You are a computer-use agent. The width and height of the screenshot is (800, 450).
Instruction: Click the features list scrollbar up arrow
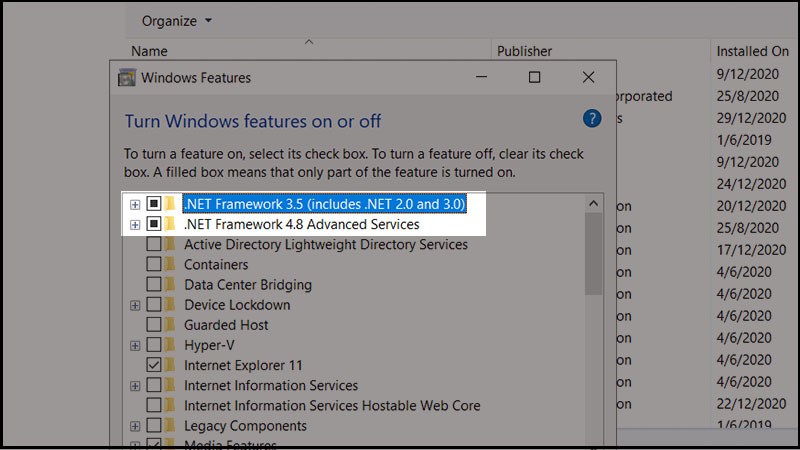click(593, 204)
